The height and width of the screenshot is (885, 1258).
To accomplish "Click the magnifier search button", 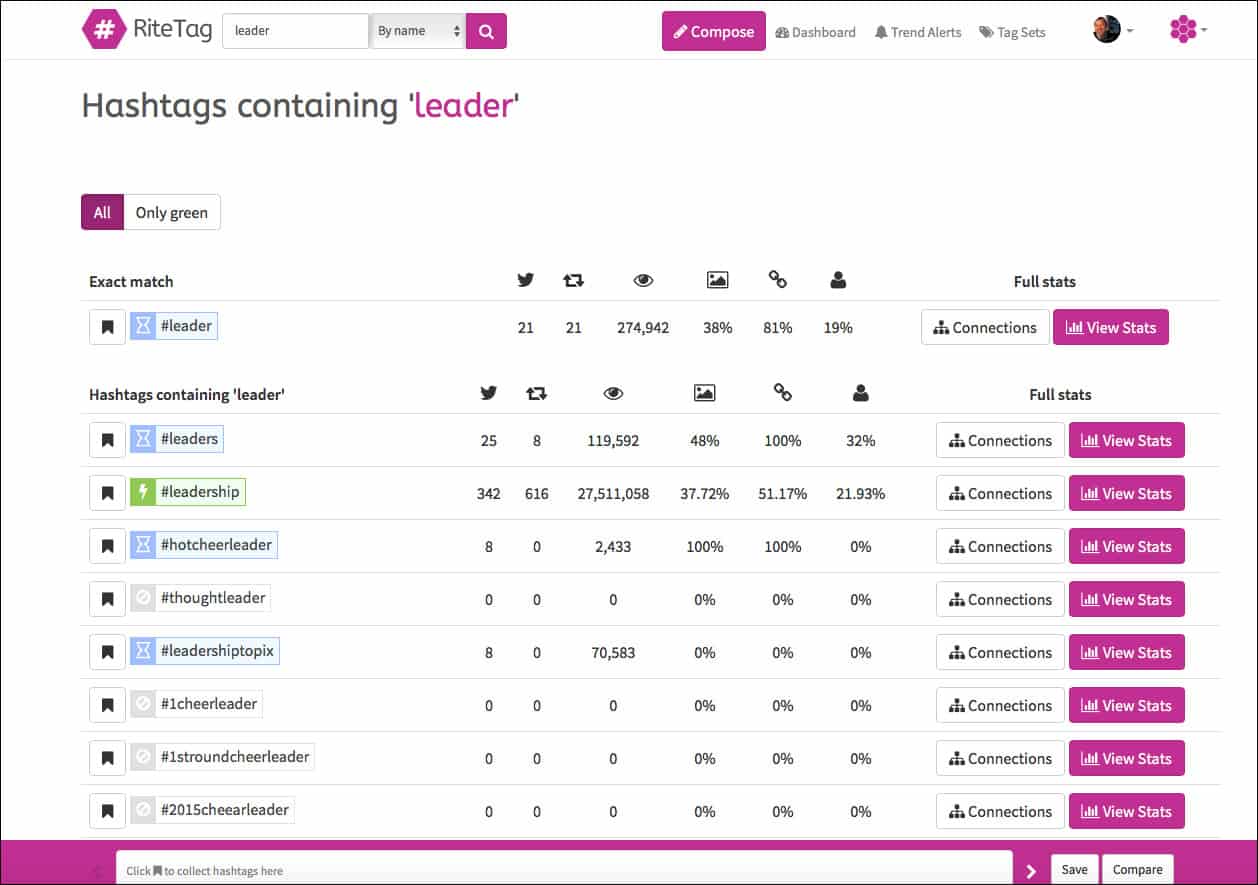I will (x=486, y=31).
